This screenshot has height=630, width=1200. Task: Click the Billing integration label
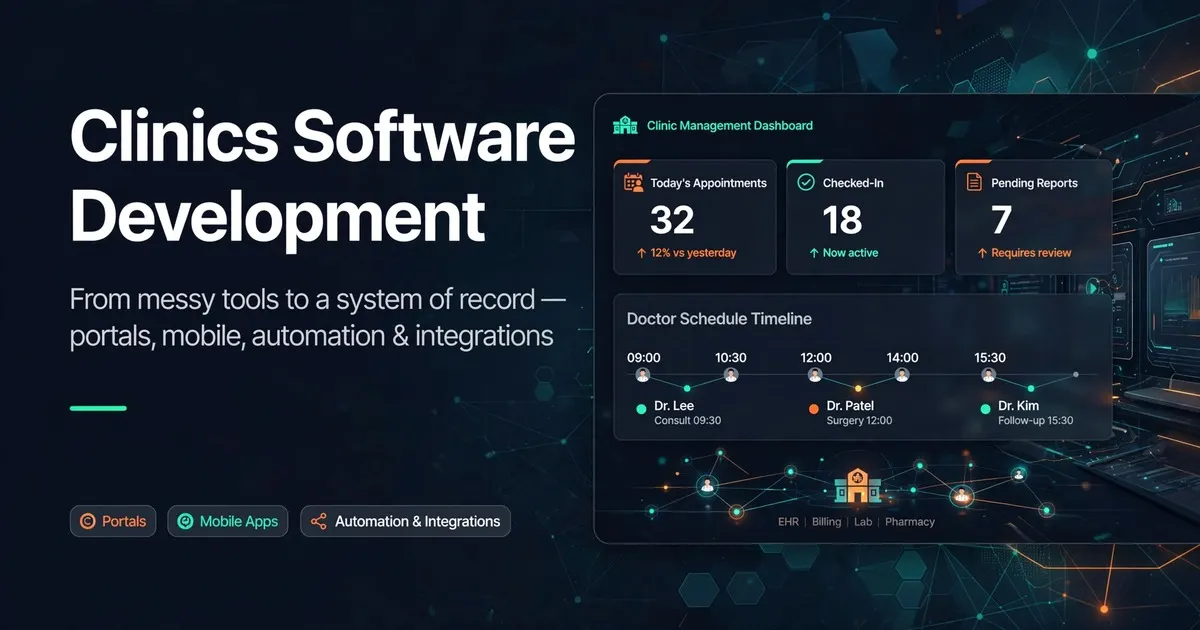click(827, 522)
